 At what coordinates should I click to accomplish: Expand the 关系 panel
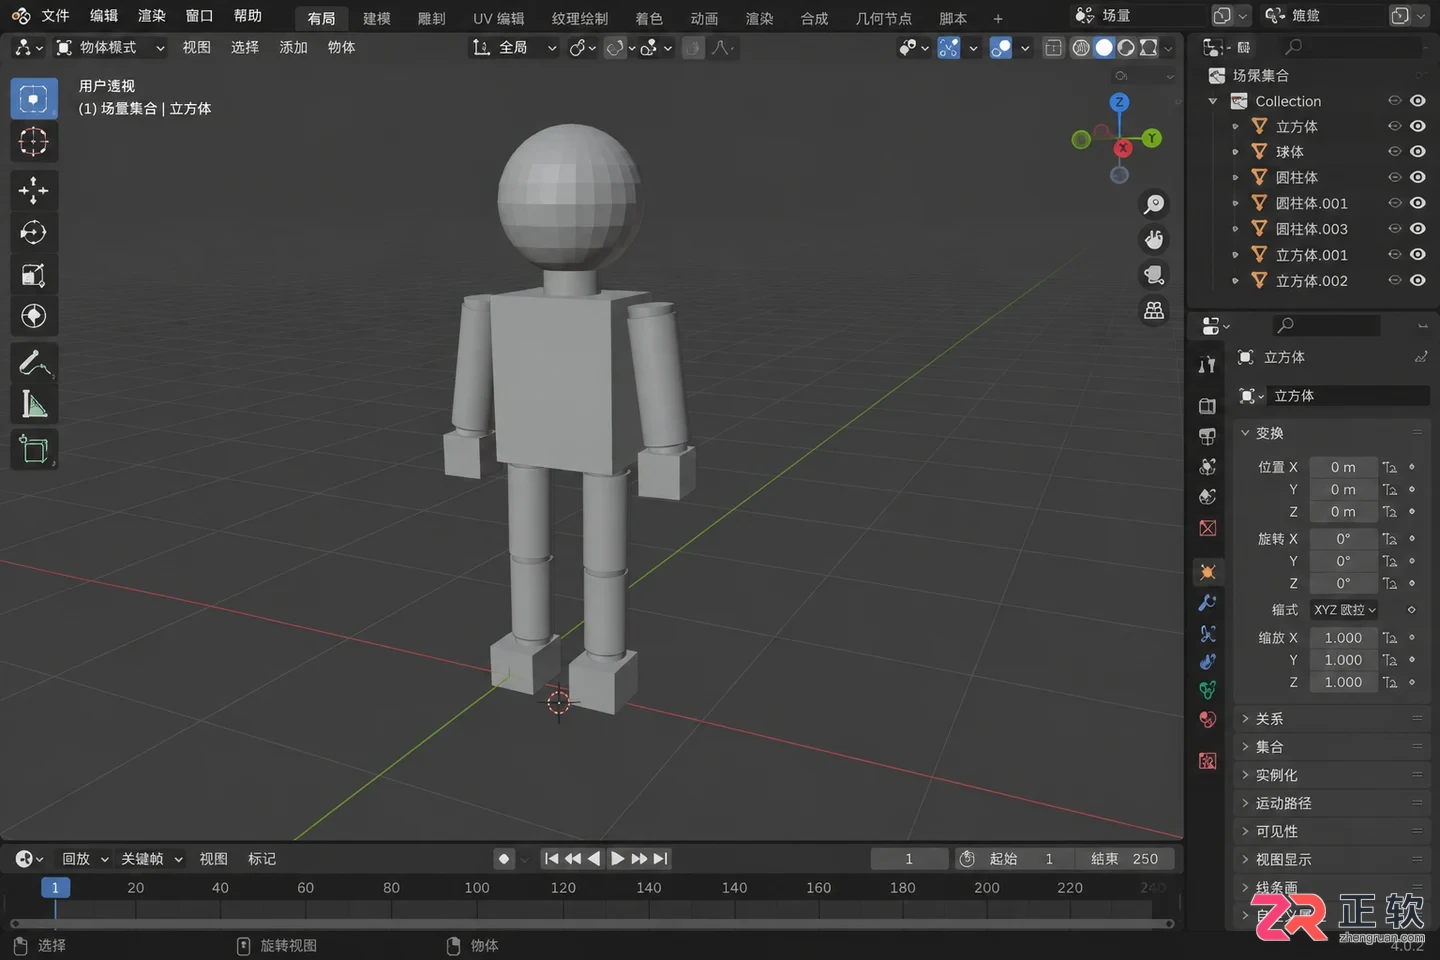pos(1331,719)
